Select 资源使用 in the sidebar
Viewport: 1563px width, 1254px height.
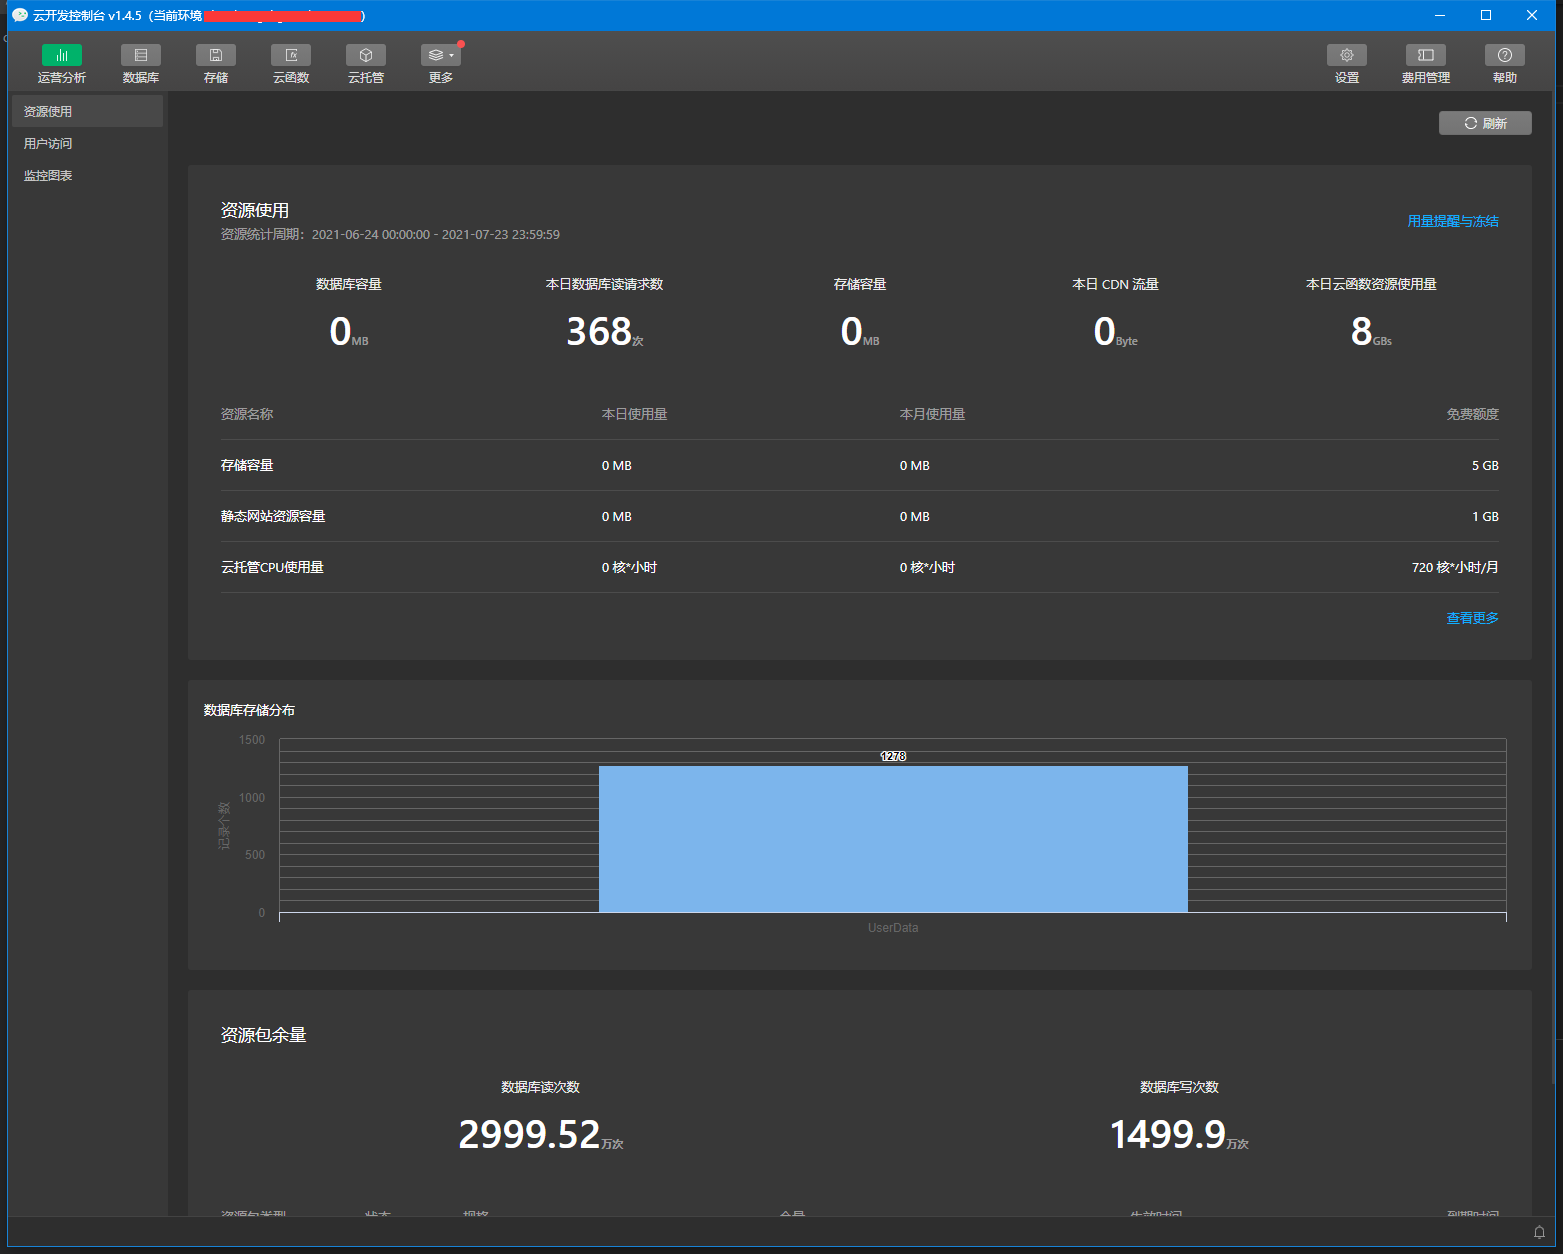[x=87, y=111]
